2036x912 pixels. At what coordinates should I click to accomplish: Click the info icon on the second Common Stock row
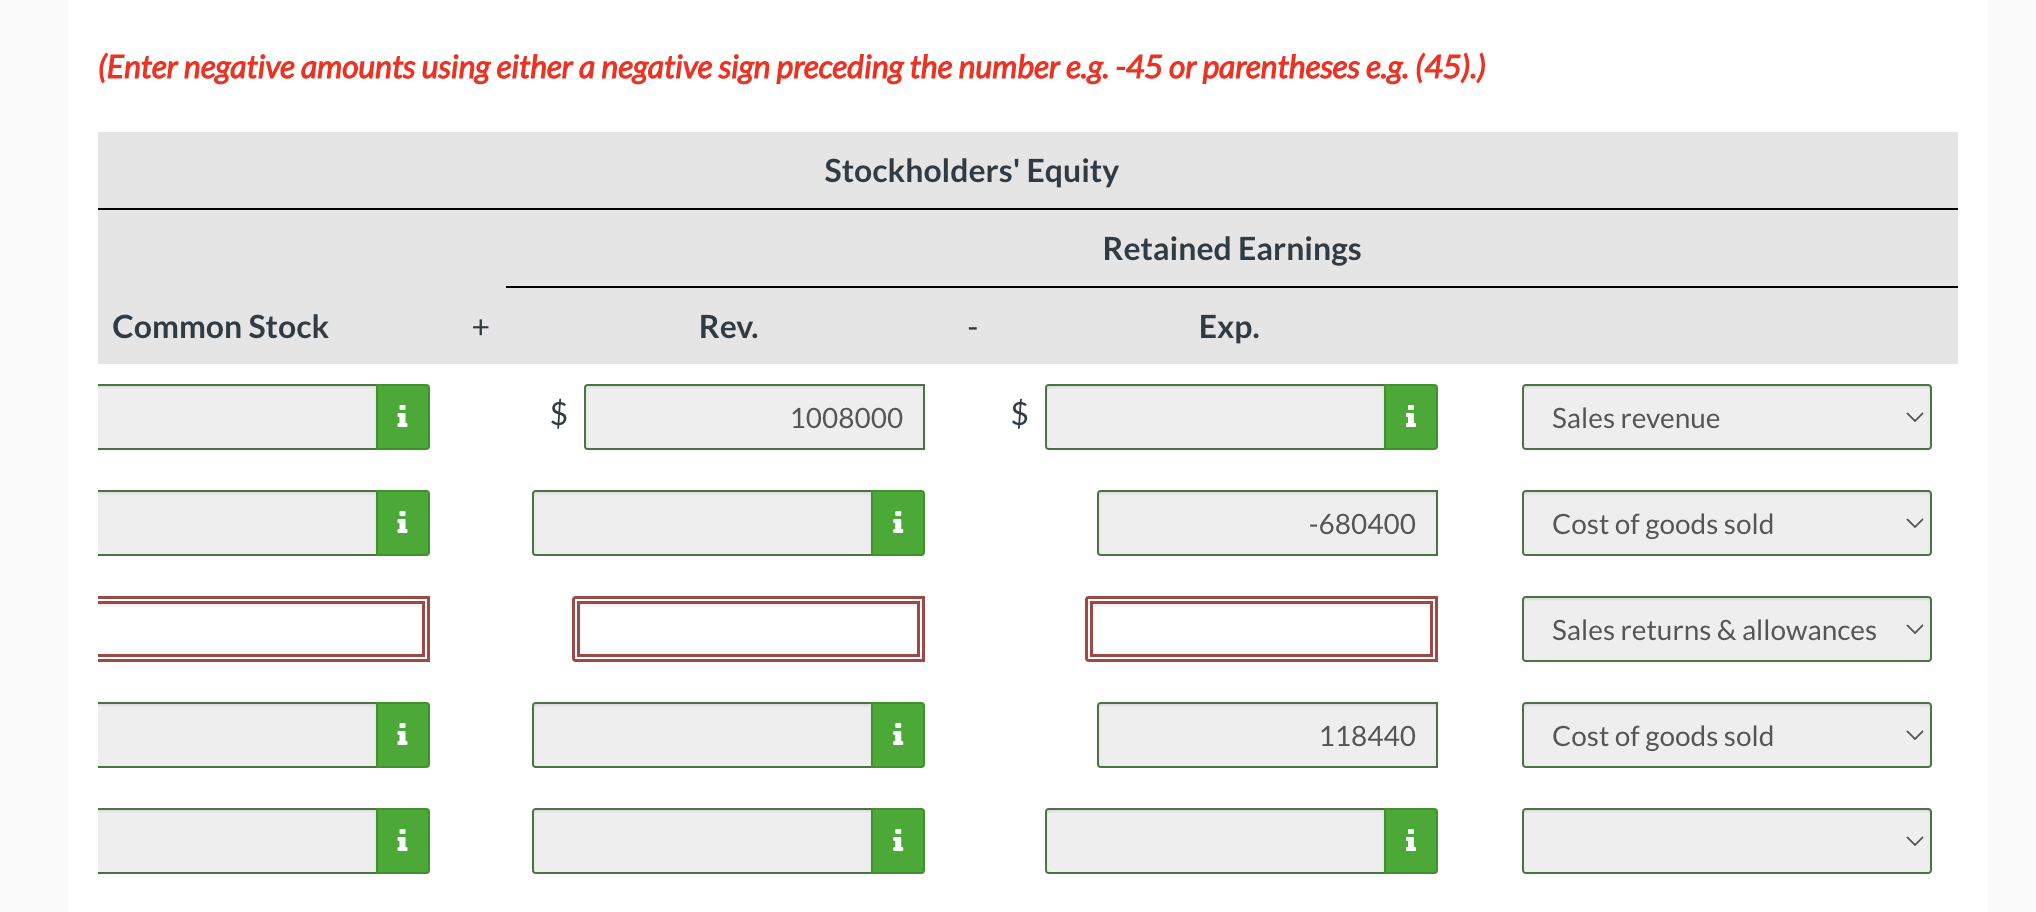click(x=401, y=523)
